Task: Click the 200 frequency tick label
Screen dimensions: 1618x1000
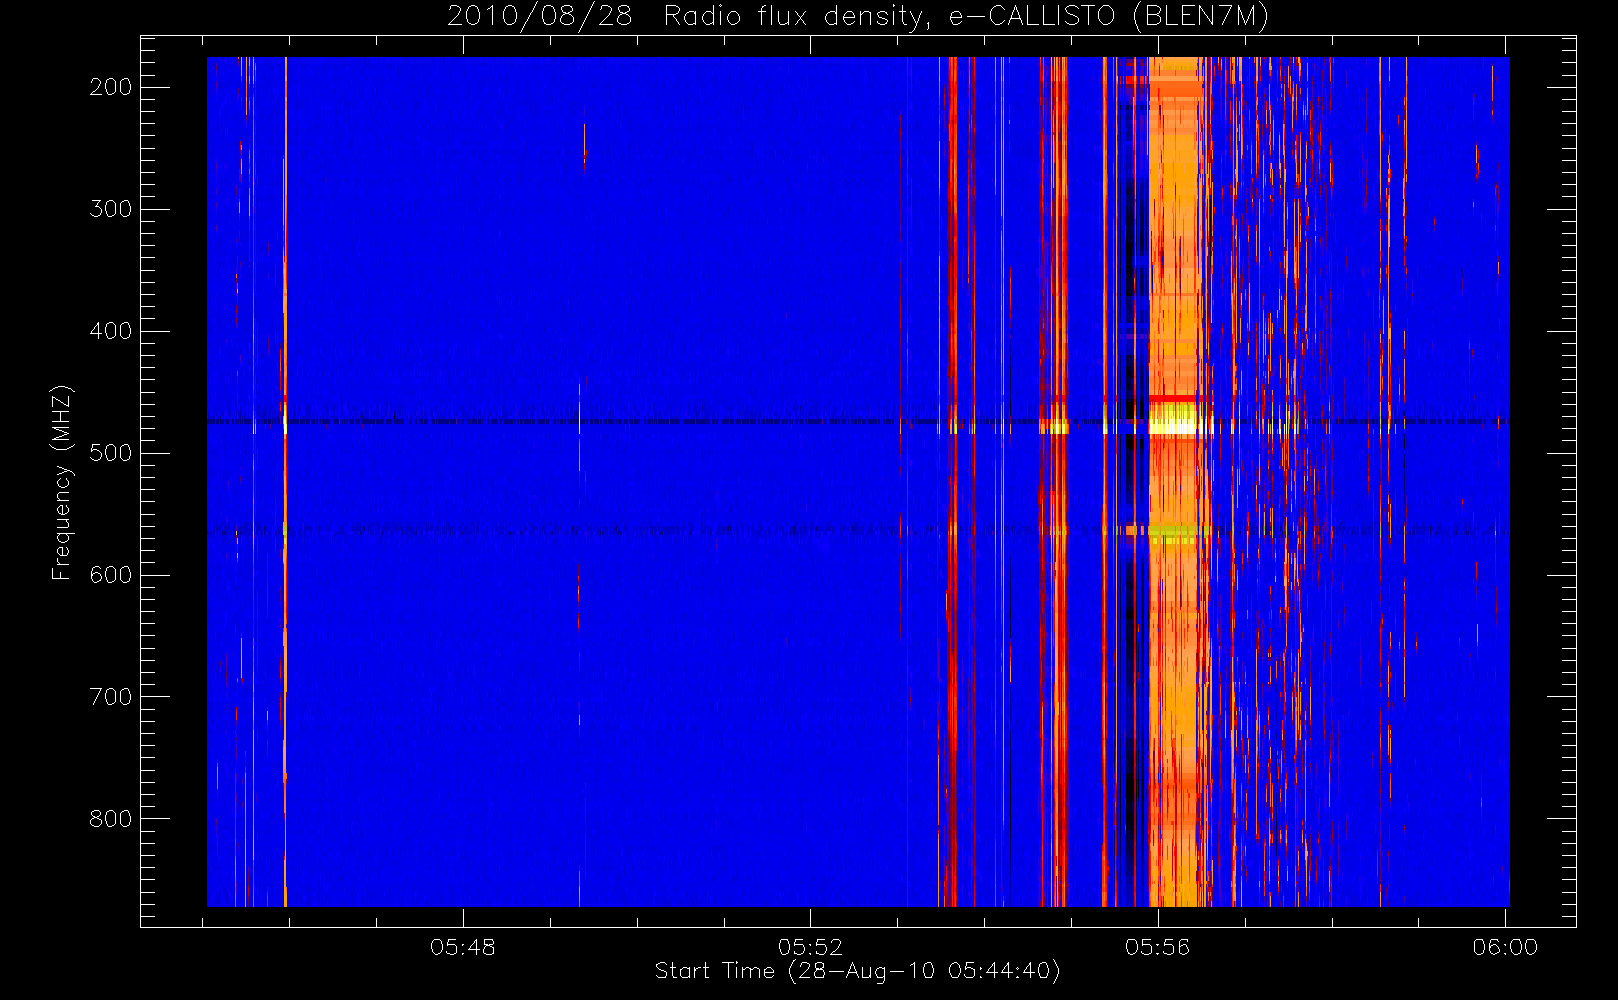Action: tap(111, 87)
